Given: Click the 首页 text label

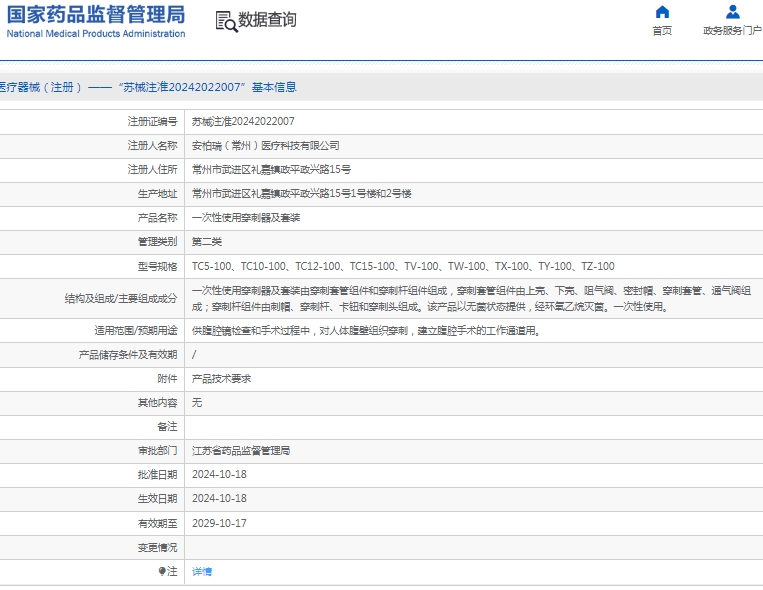Looking at the screenshot, I should 662,31.
